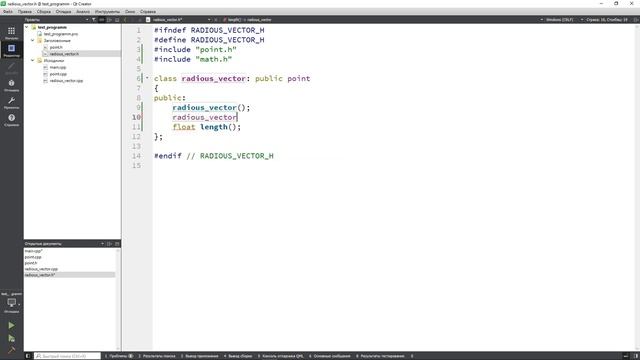Open the Welcome (Начало) mode
The height and width of the screenshot is (360, 640).
[x=11, y=33]
